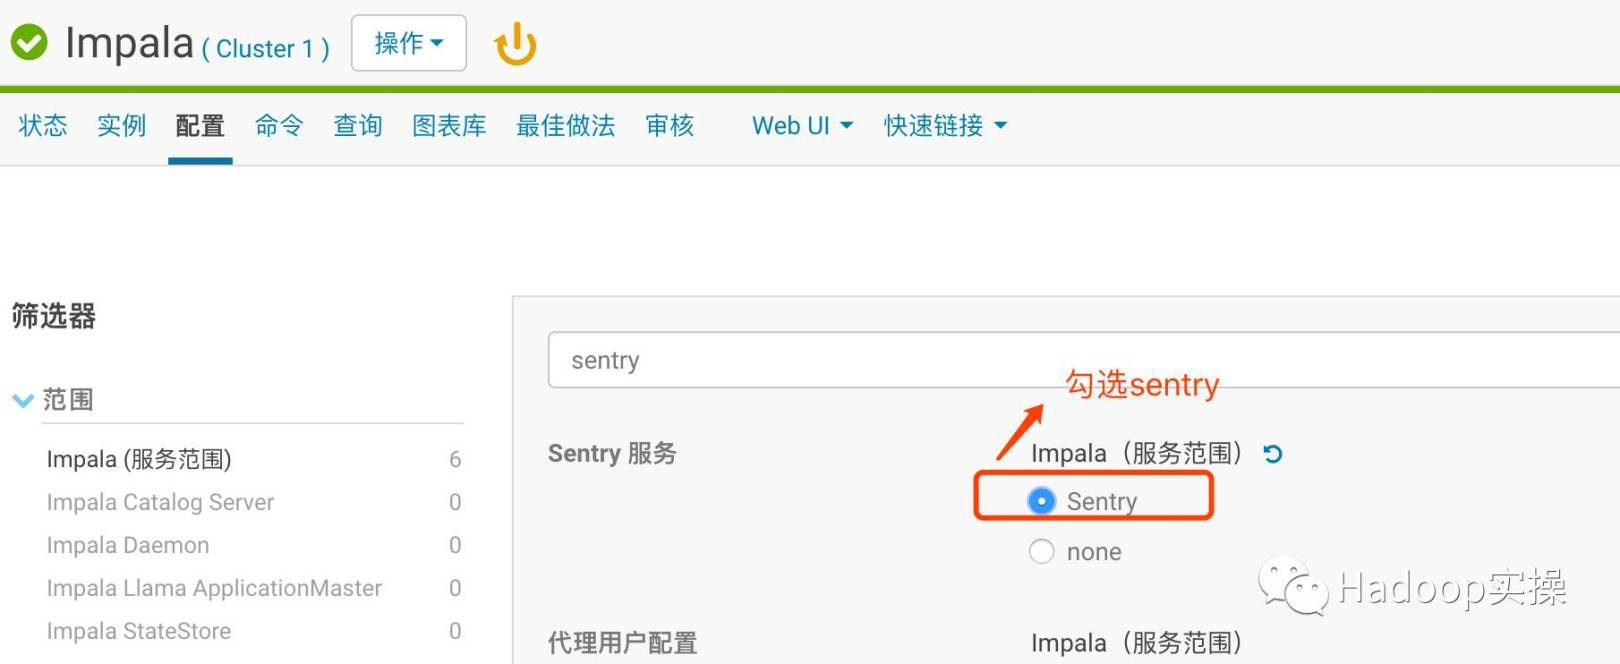1620x664 pixels.
Task: Click the green health status icon beside Impala
Action: point(29,42)
